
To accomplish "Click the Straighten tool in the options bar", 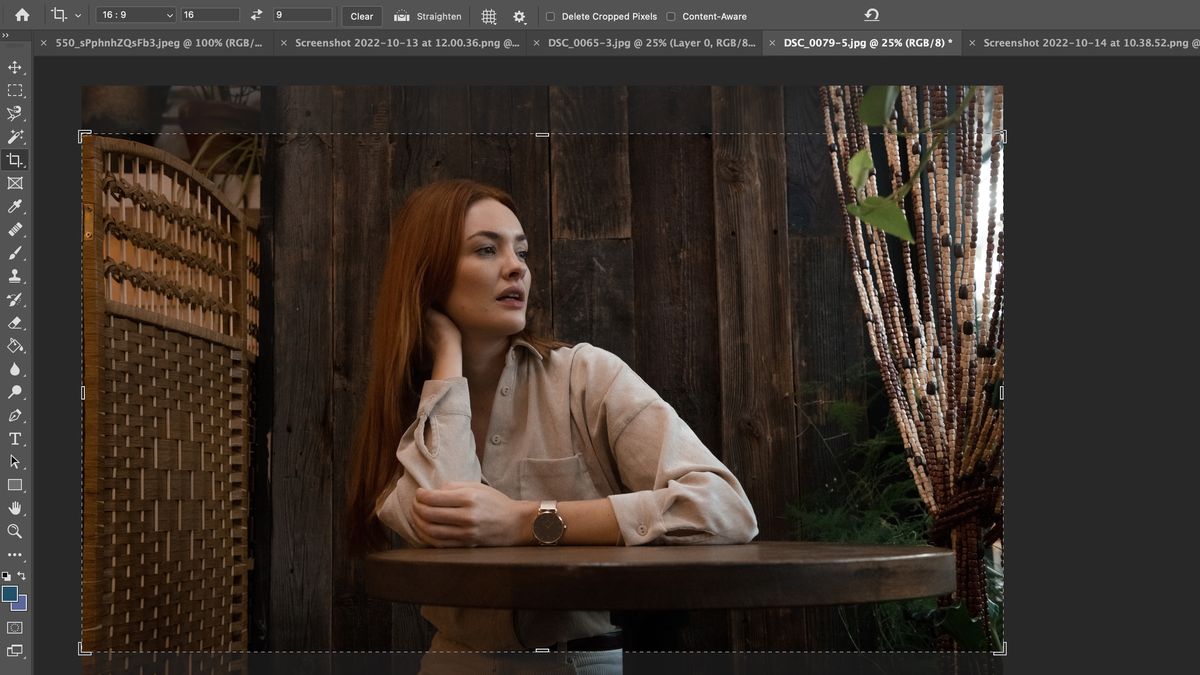I will (x=426, y=16).
